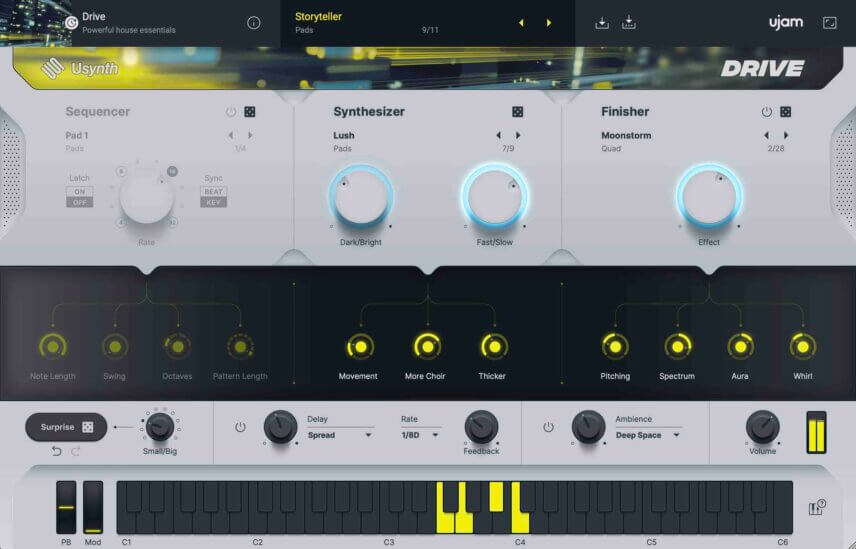The image size is (856, 549).
Task: Click the Fast/Slow knob
Action: tap(495, 196)
